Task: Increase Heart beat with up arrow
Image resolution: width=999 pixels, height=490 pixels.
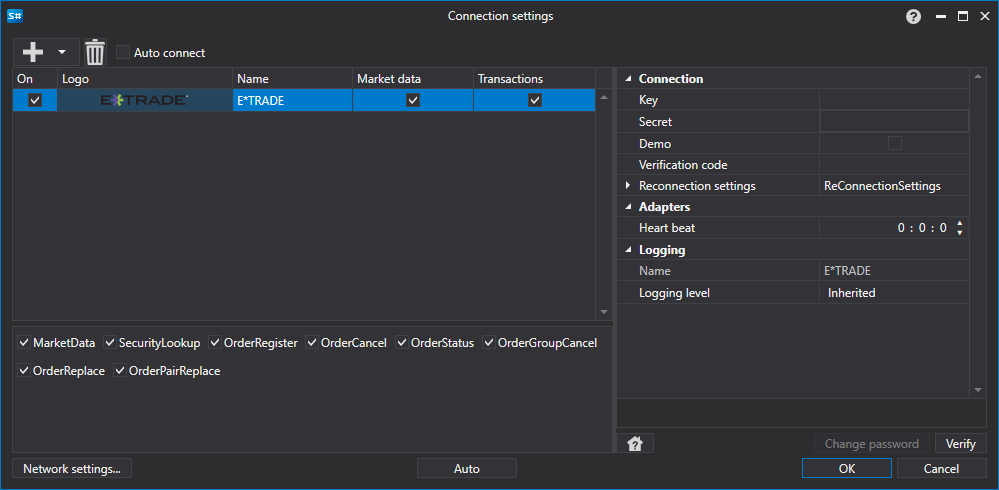Action: [x=959, y=223]
